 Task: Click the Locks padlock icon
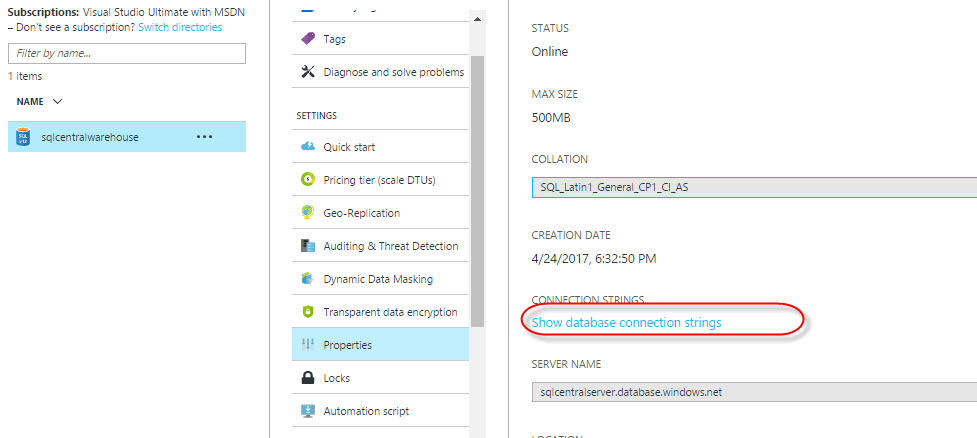(308, 378)
